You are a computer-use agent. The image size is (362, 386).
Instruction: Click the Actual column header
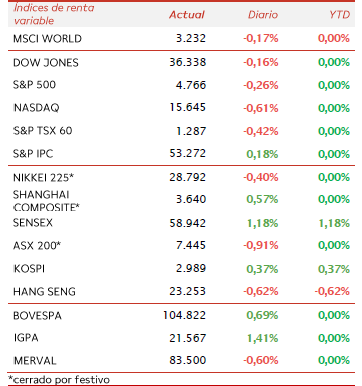click(186, 15)
